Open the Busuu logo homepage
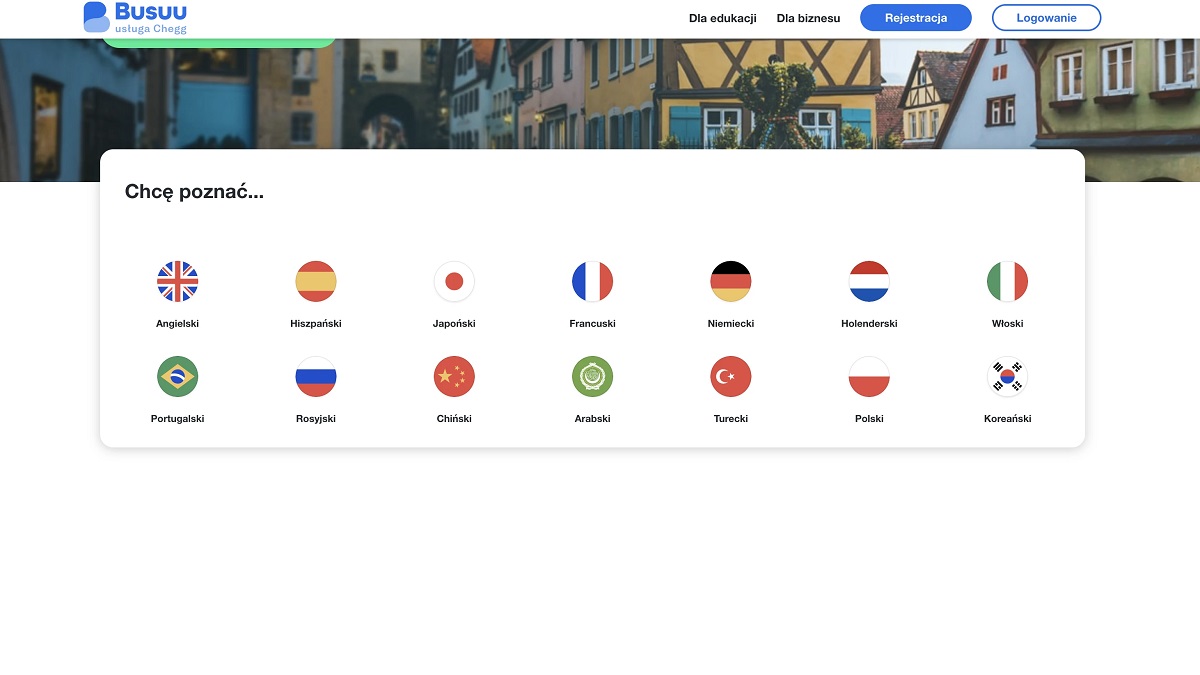1200x675 pixels. pyautogui.click(x=135, y=17)
